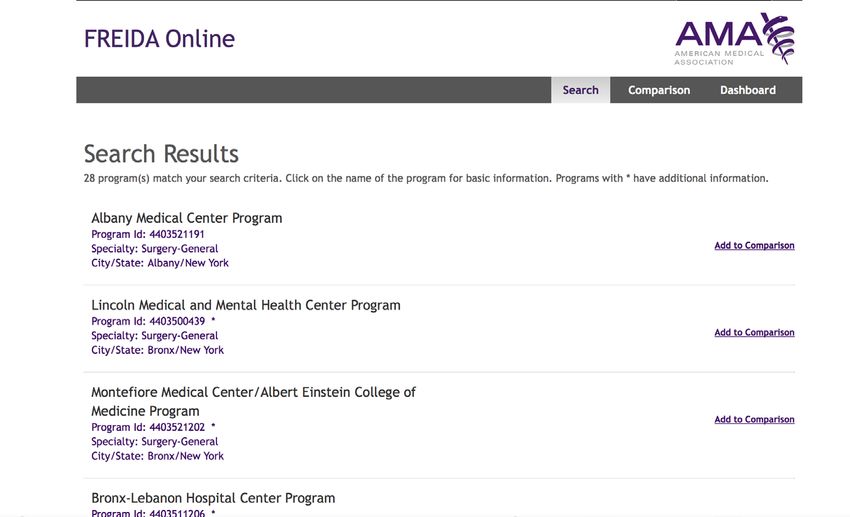Viewport: 850px width, 517px height.
Task: Add Montefiore Medical Center to comparison
Action: 754,419
